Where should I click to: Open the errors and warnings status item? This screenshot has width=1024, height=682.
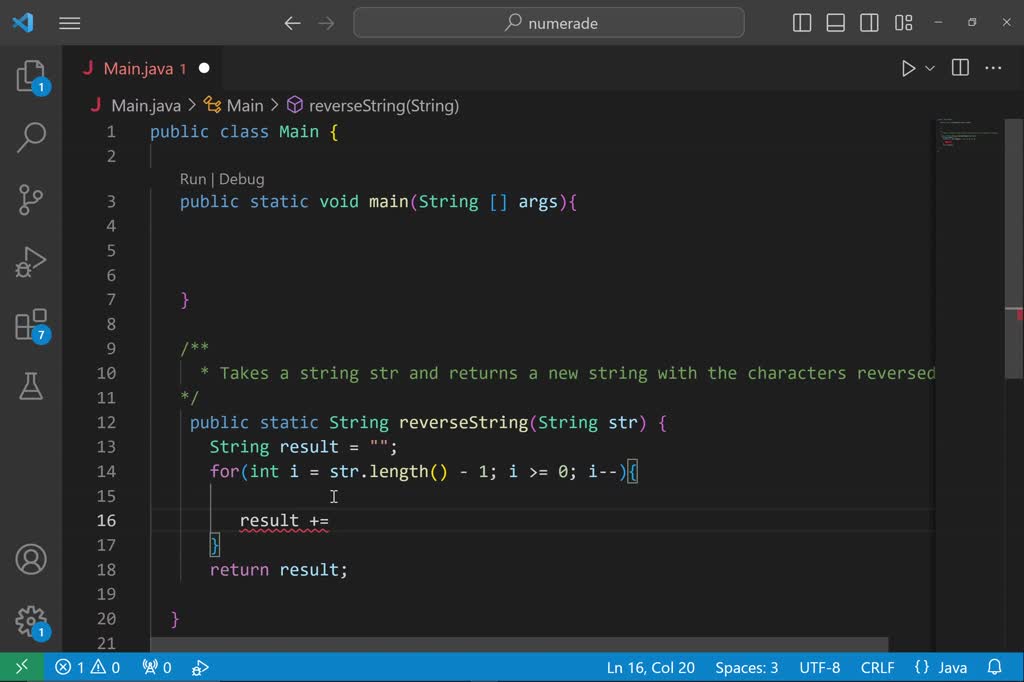87,667
